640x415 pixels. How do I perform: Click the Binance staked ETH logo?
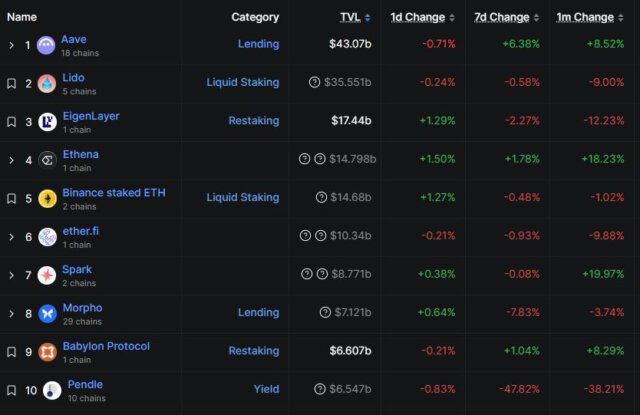tap(46, 198)
